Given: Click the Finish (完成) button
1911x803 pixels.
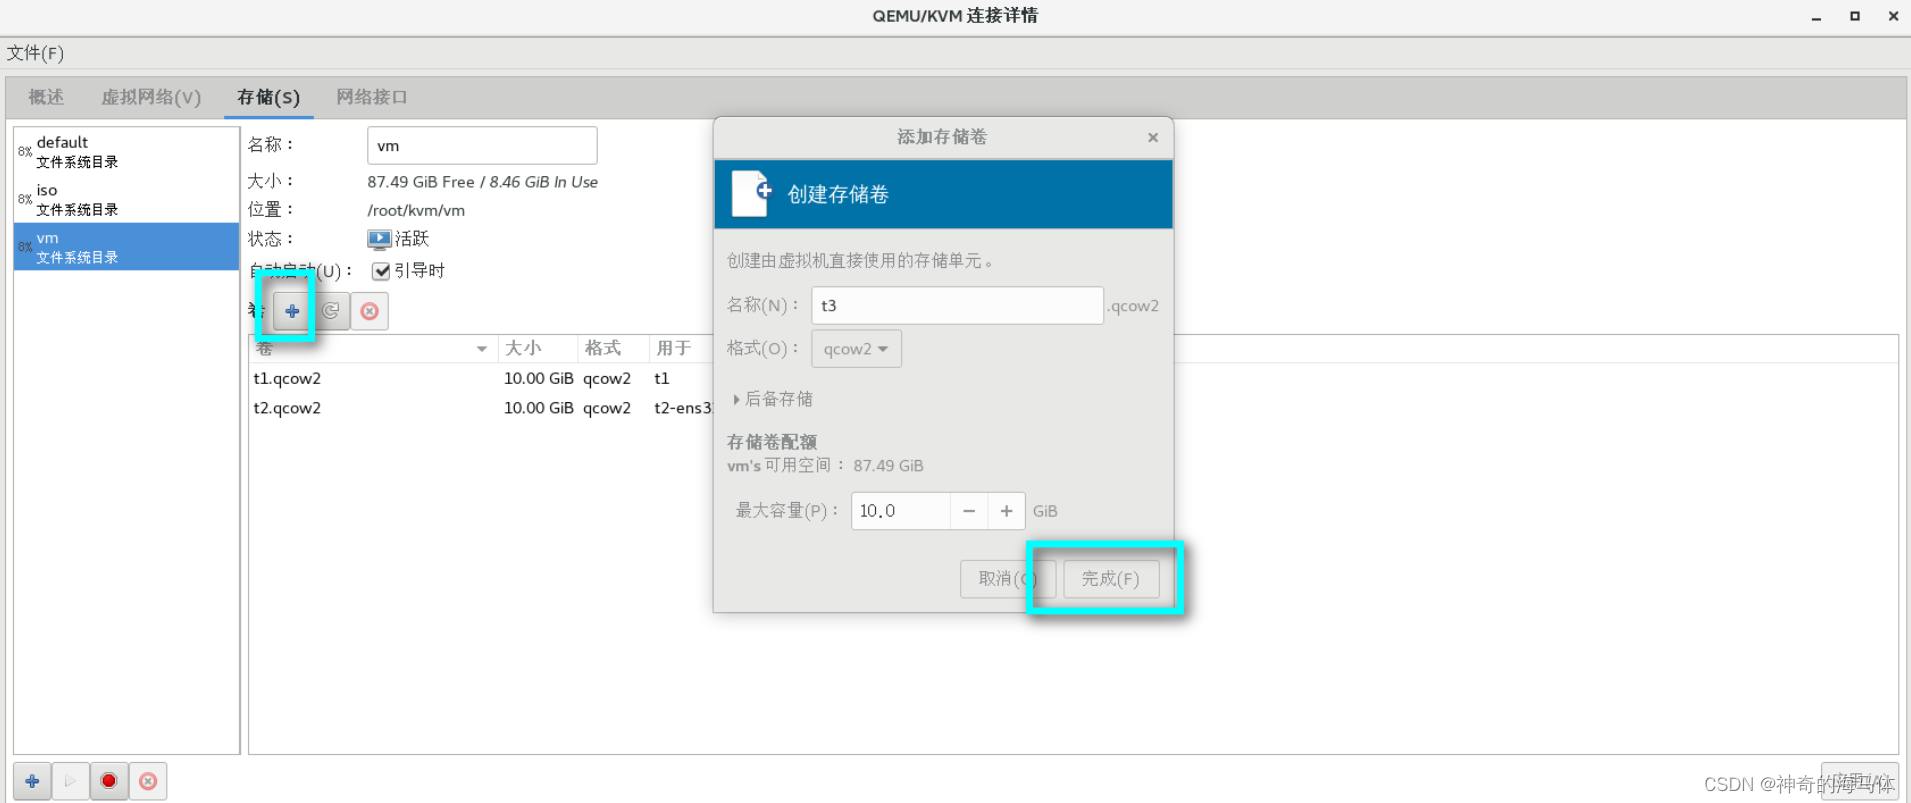Looking at the screenshot, I should (x=1111, y=579).
